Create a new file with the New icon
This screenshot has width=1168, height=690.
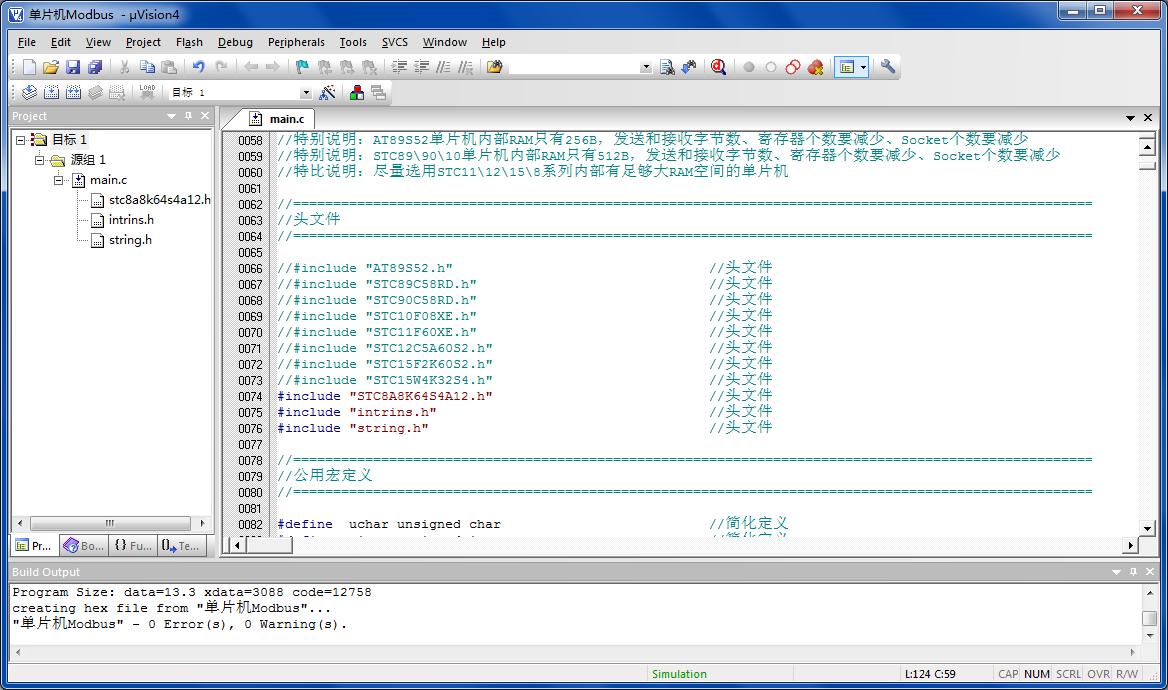[x=29, y=67]
